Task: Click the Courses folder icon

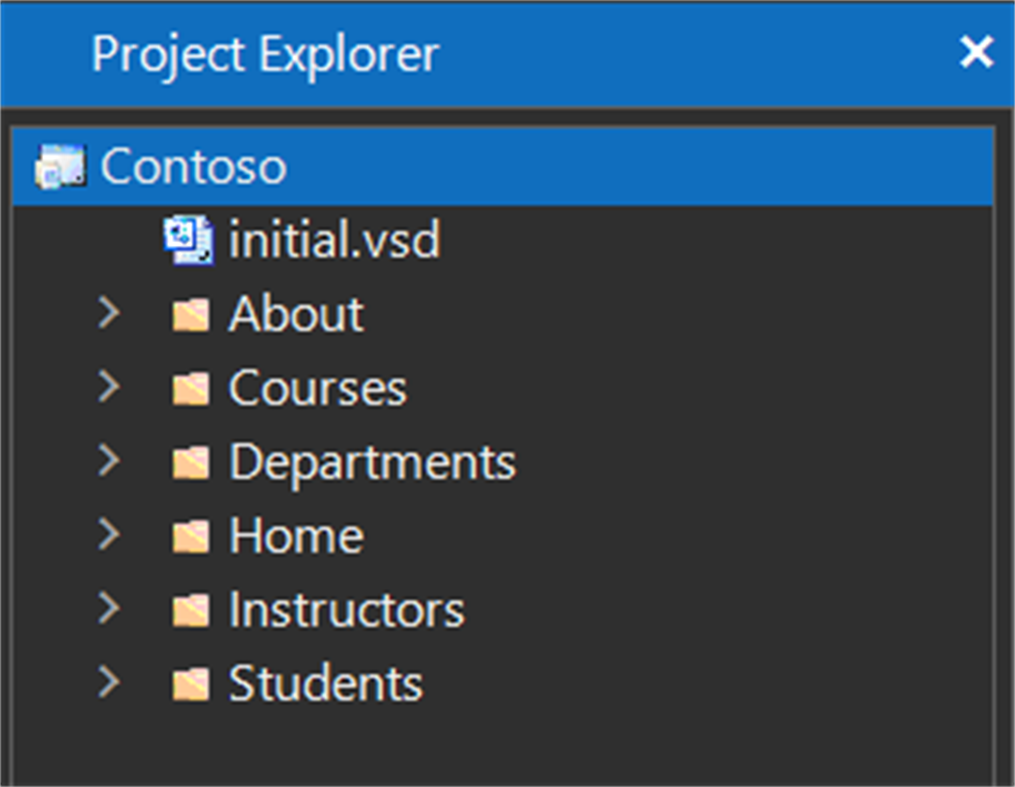Action: pyautogui.click(x=190, y=389)
